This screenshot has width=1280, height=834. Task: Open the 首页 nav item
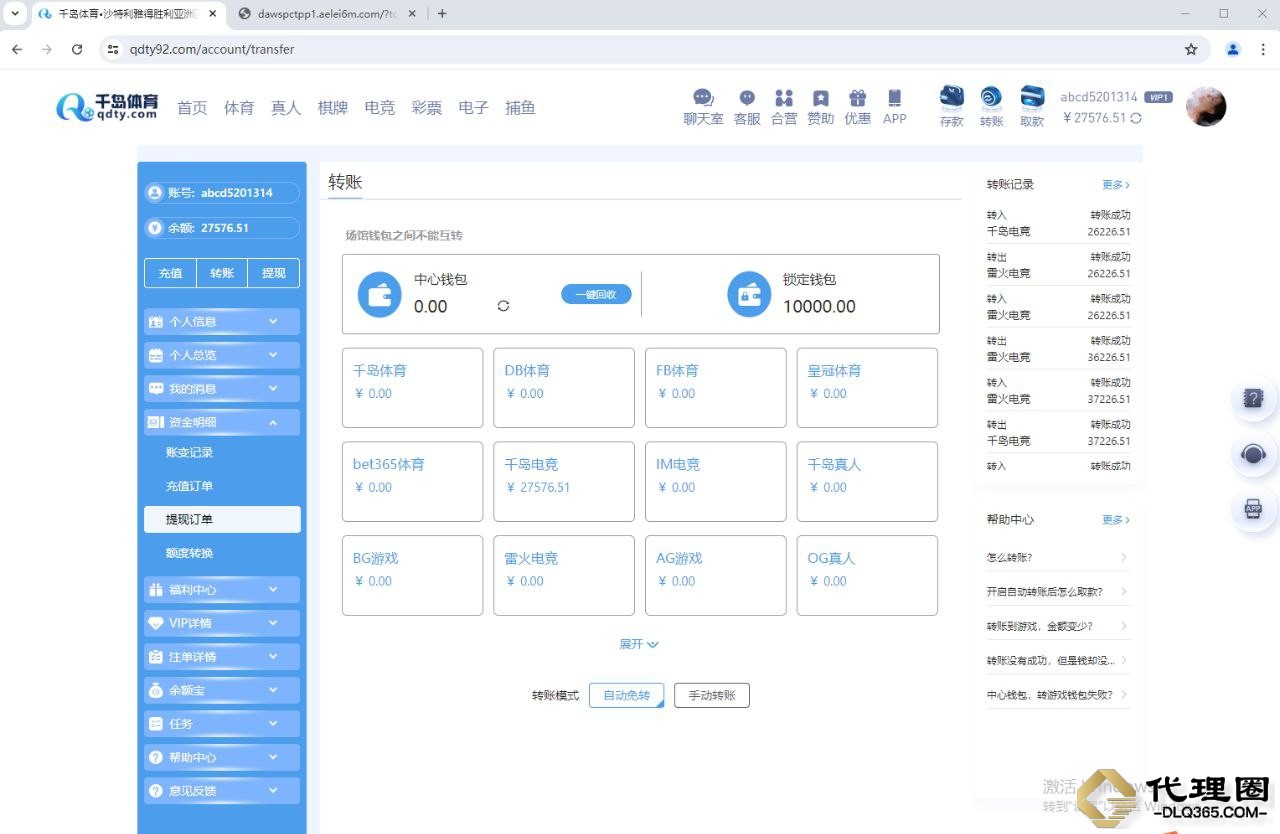pyautogui.click(x=192, y=108)
